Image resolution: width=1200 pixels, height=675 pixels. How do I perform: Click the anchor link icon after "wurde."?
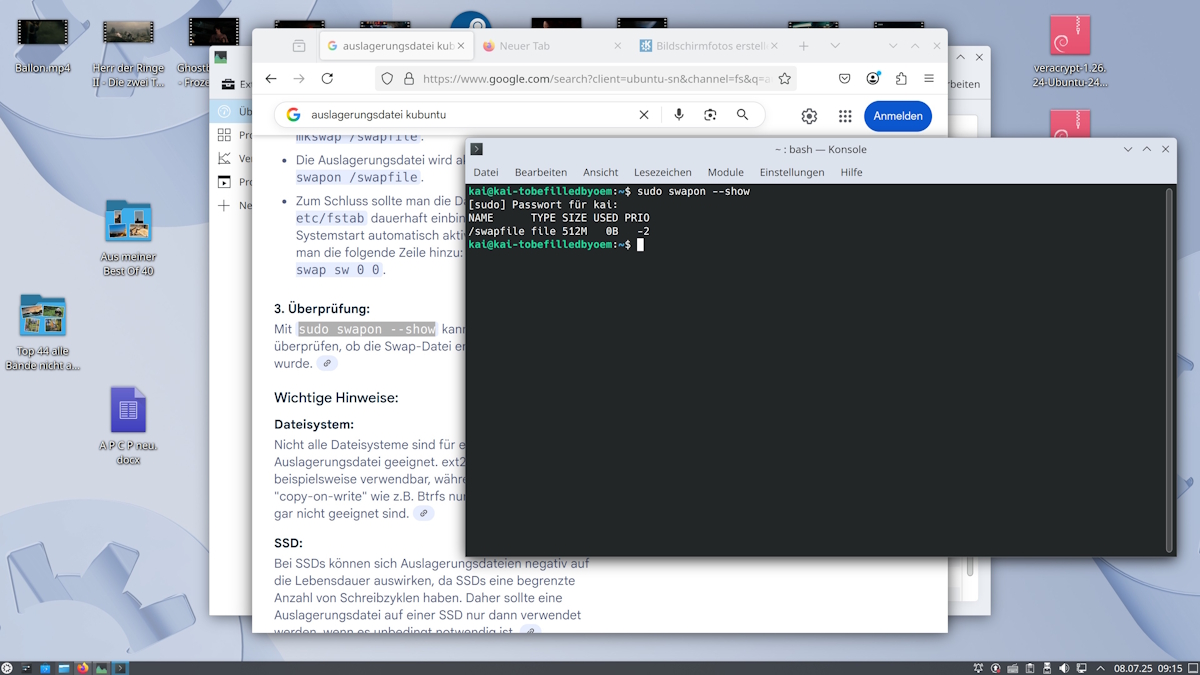point(327,363)
